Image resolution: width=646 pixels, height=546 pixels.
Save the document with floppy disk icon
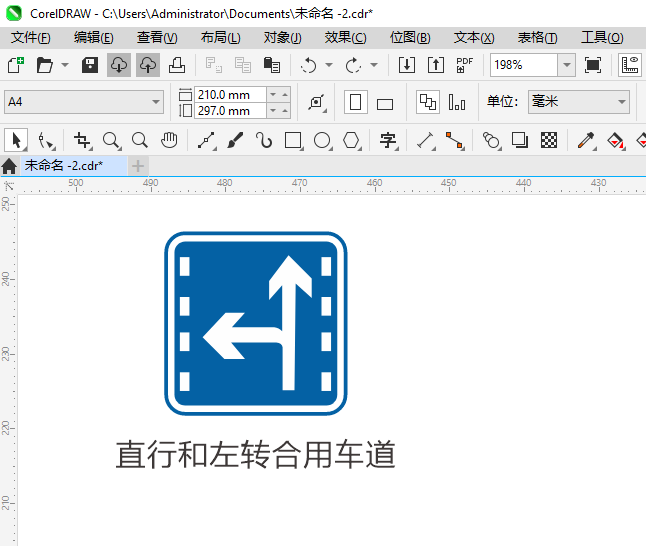pyautogui.click(x=89, y=65)
